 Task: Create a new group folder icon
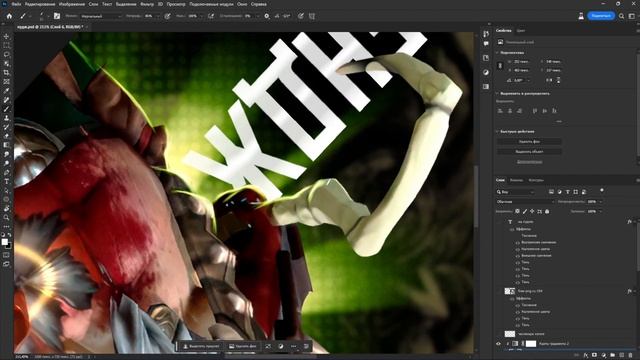point(612,355)
